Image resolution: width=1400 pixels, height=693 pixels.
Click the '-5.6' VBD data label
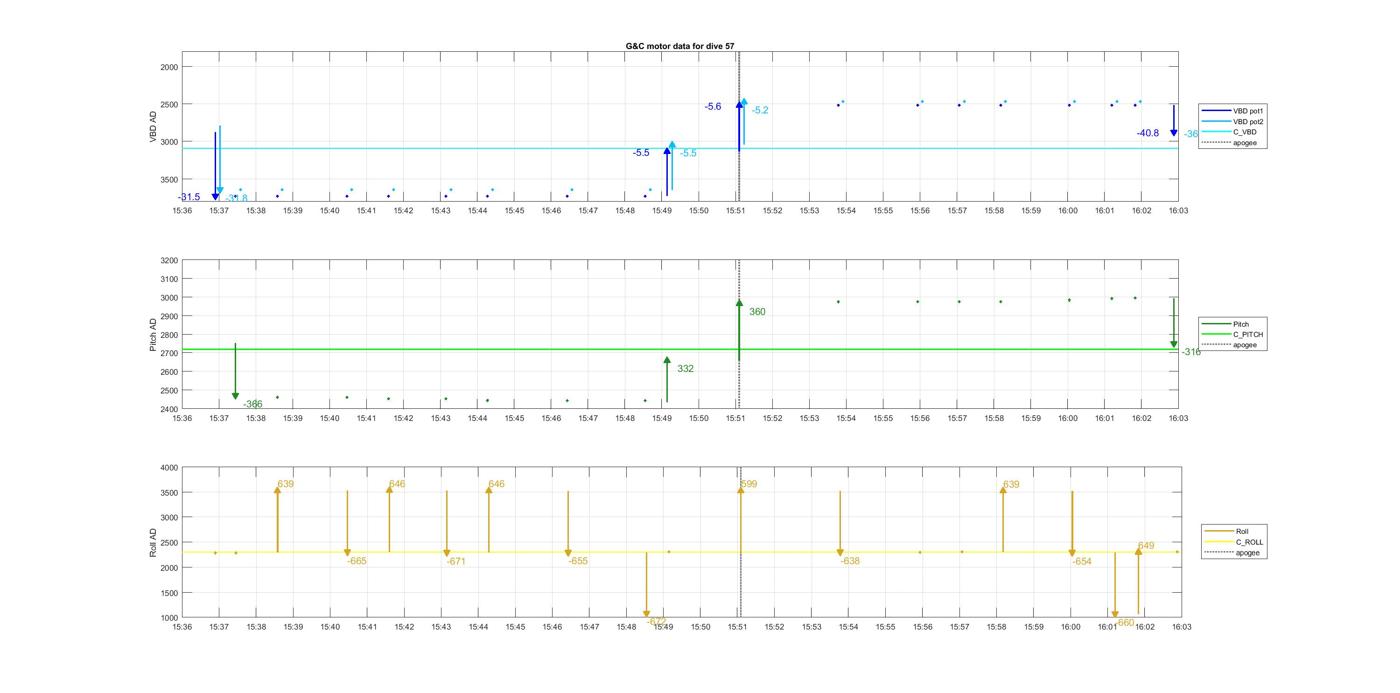pos(713,106)
